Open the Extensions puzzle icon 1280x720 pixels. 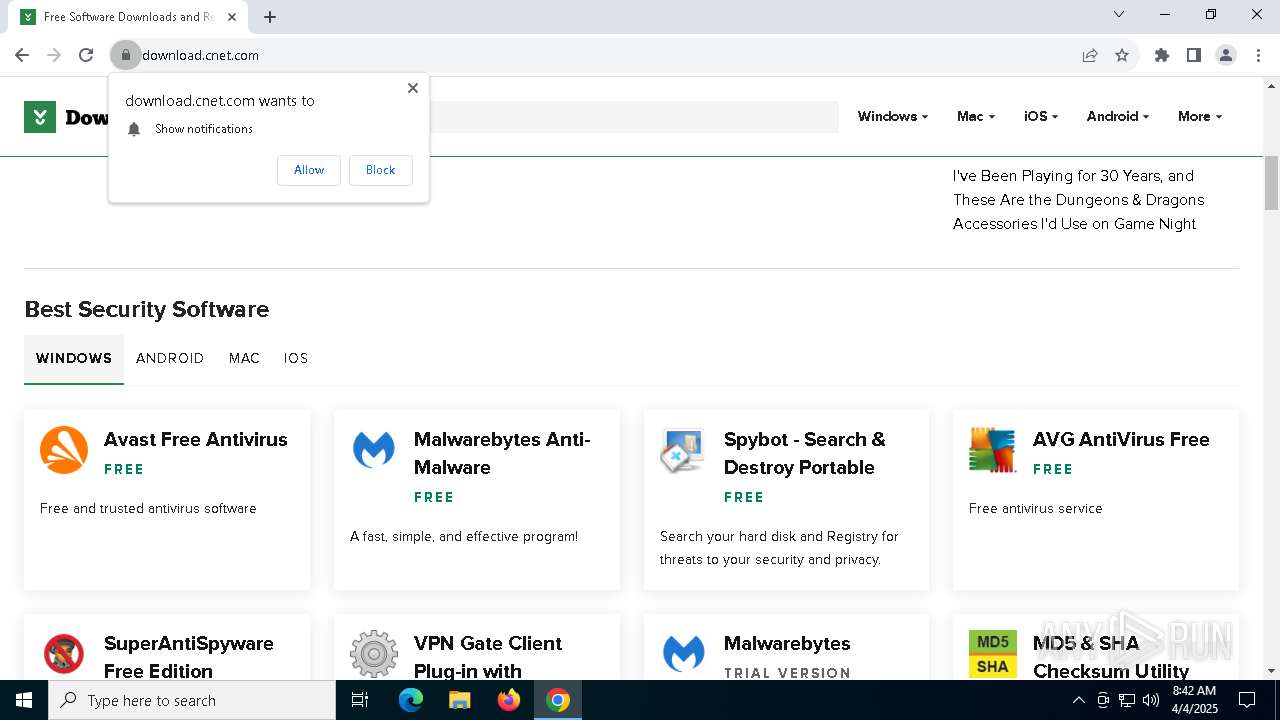1162,55
